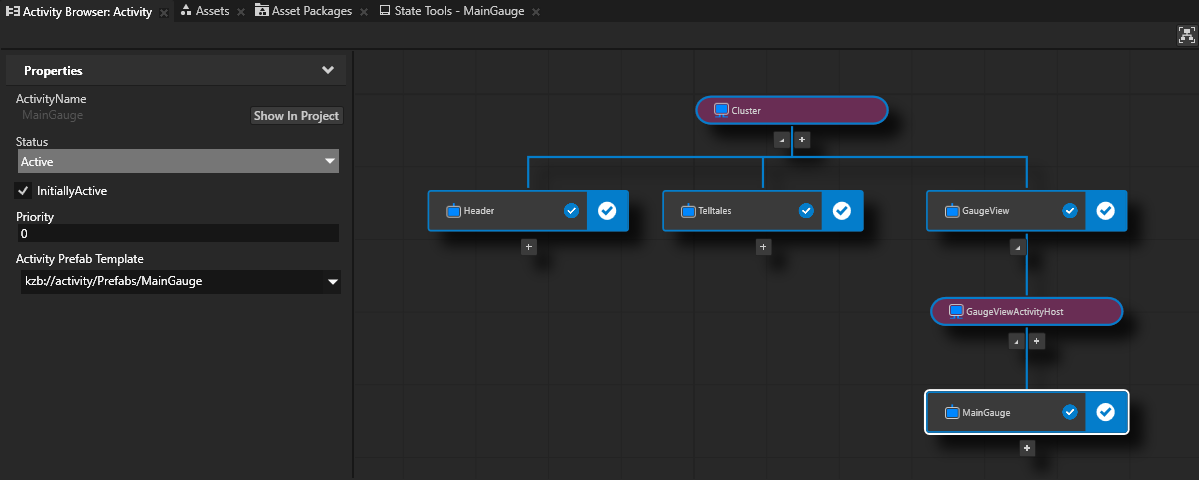This screenshot has width=1199, height=480.
Task: Click the Show In Project button
Action: click(296, 116)
